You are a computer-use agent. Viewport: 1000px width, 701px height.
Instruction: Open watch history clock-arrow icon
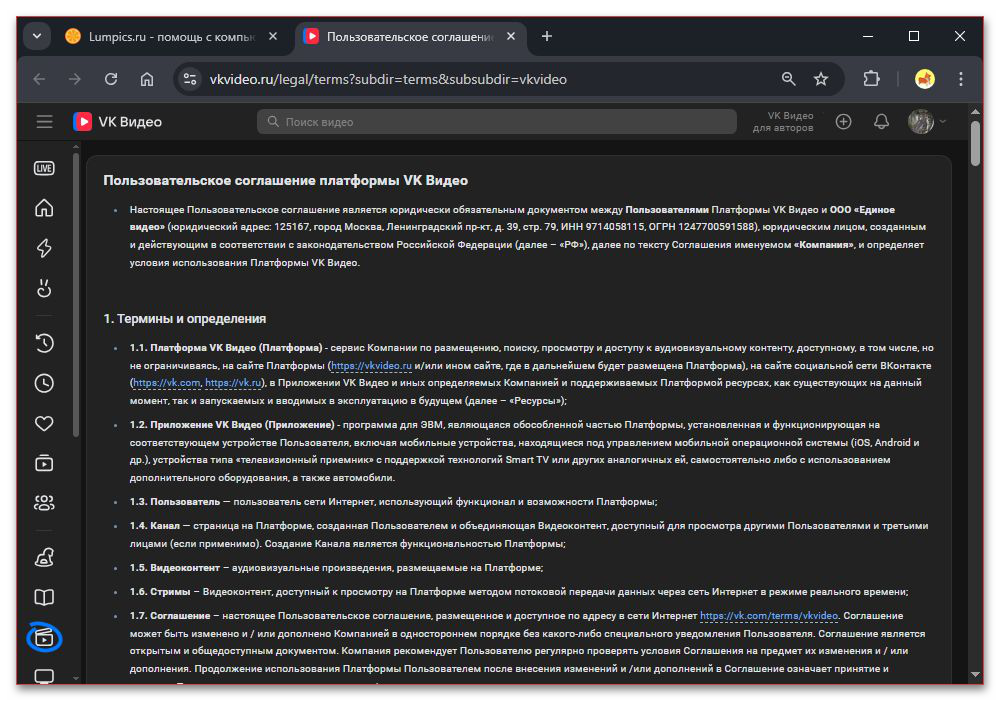[44, 343]
